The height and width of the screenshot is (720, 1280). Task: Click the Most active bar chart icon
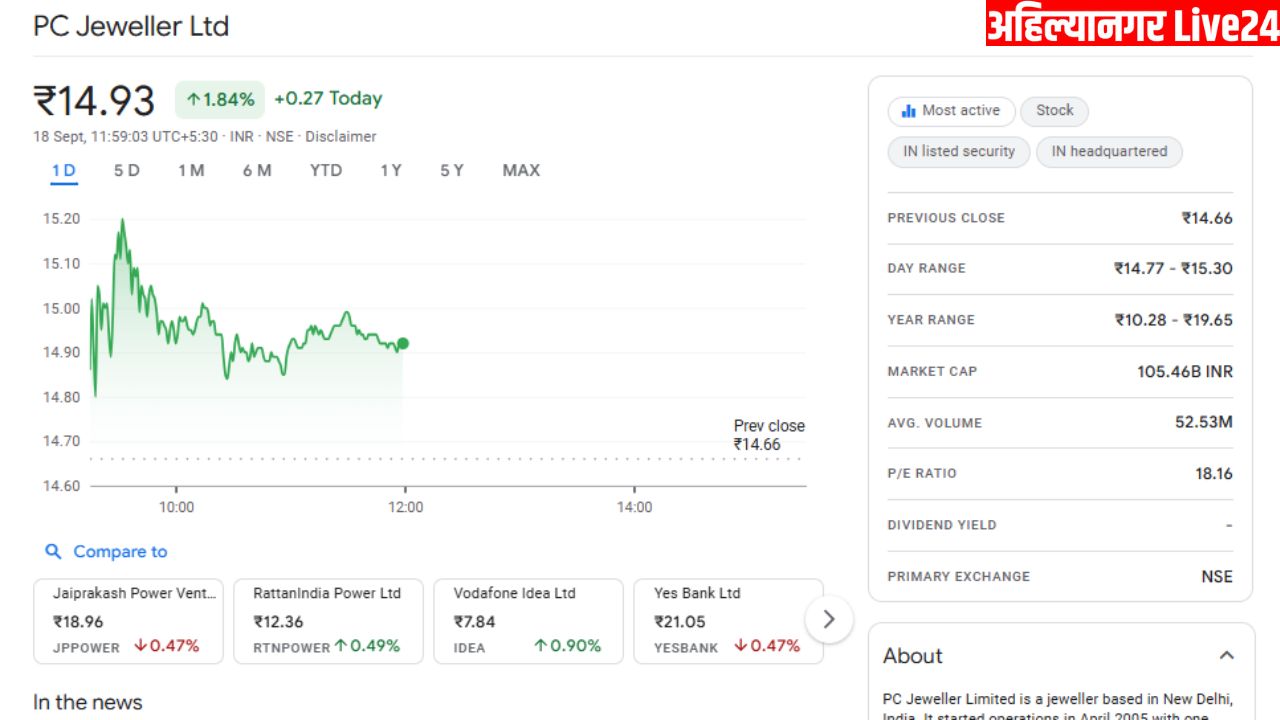coord(908,111)
